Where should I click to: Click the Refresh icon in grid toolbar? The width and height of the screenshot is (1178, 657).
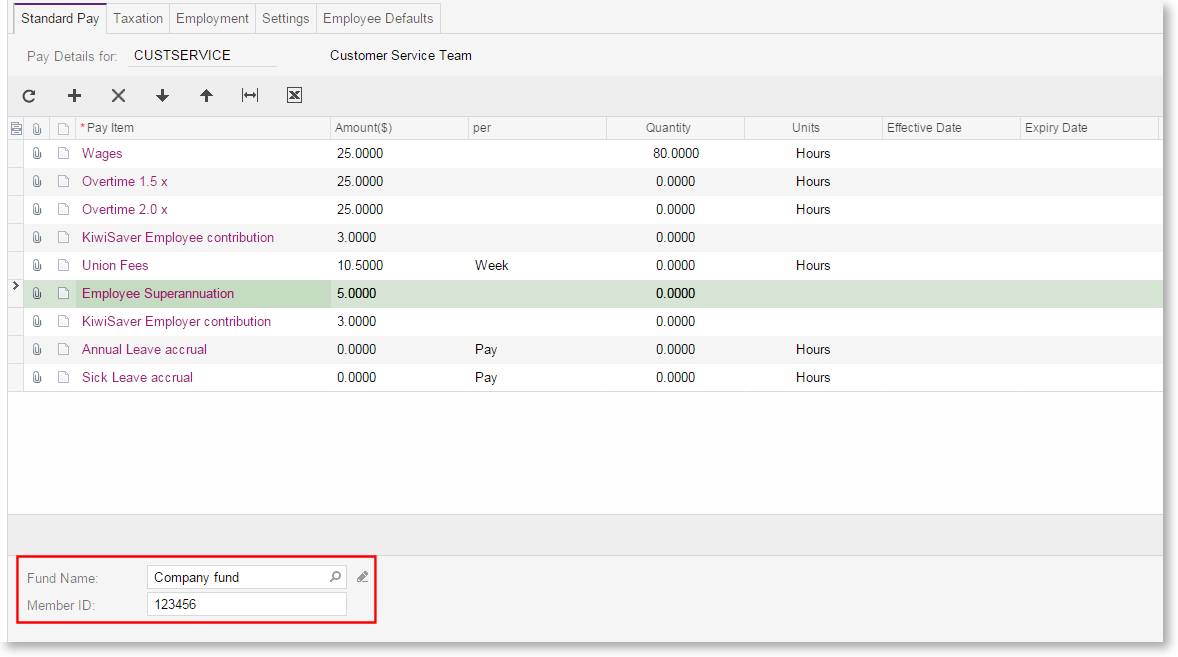pos(29,96)
